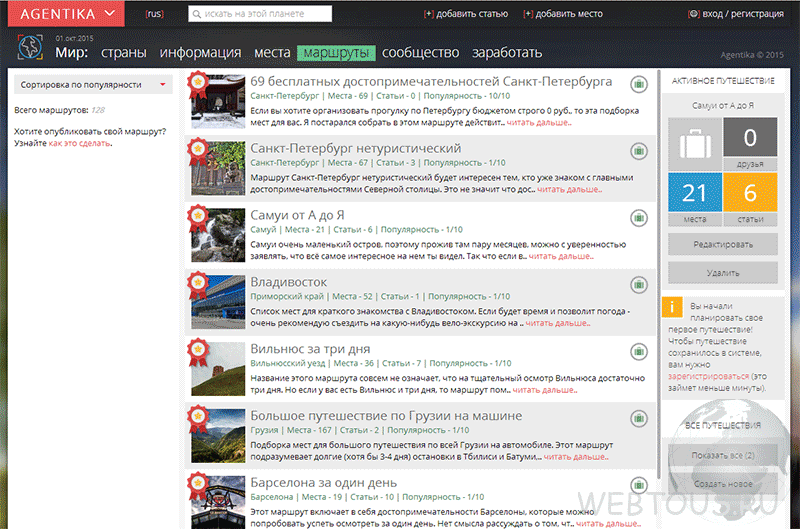Click suitcase icon for Барселона за один день
This screenshot has width=800, height=529.
click(x=639, y=485)
